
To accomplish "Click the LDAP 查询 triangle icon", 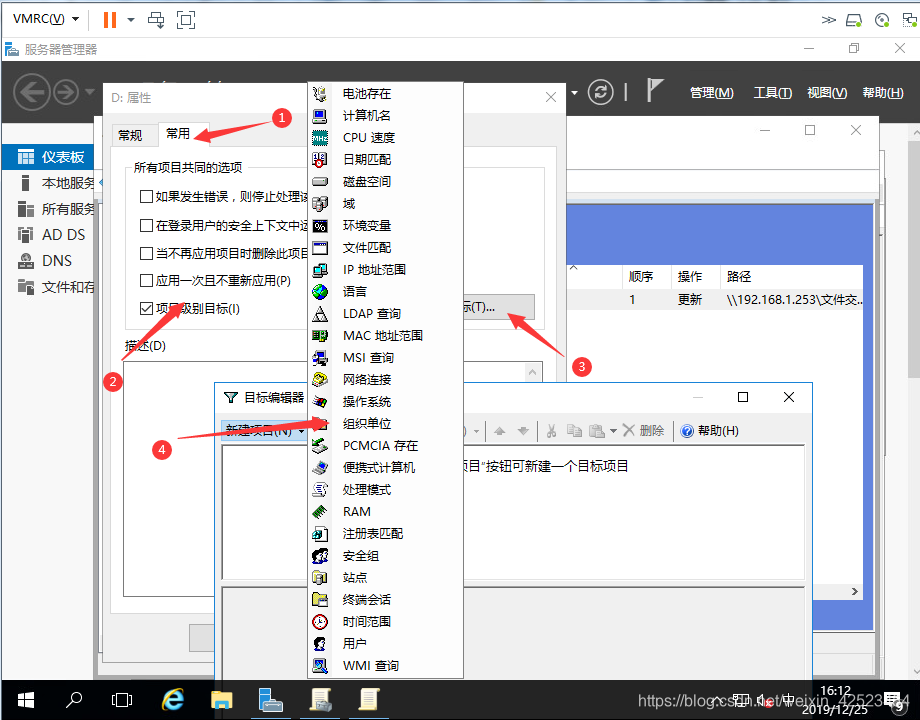I will 320,314.
